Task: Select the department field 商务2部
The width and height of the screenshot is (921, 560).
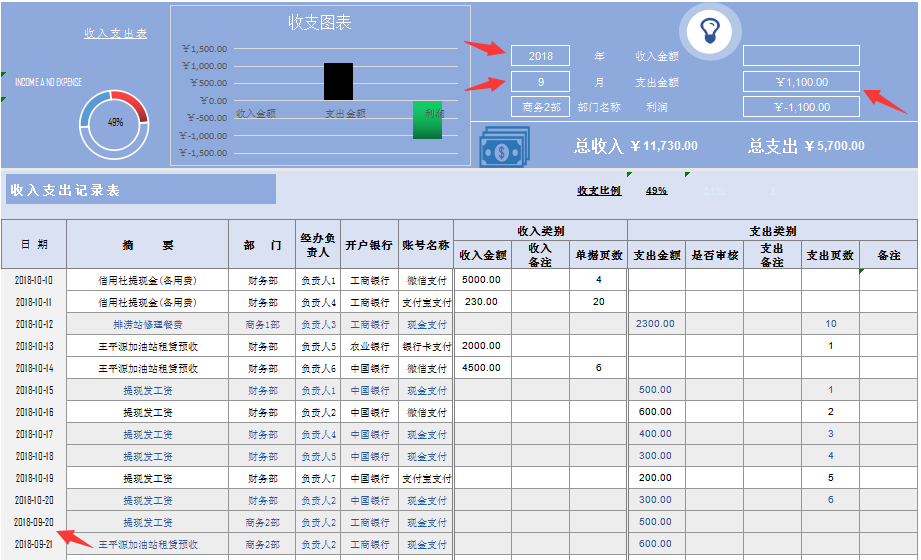Action: click(x=540, y=107)
